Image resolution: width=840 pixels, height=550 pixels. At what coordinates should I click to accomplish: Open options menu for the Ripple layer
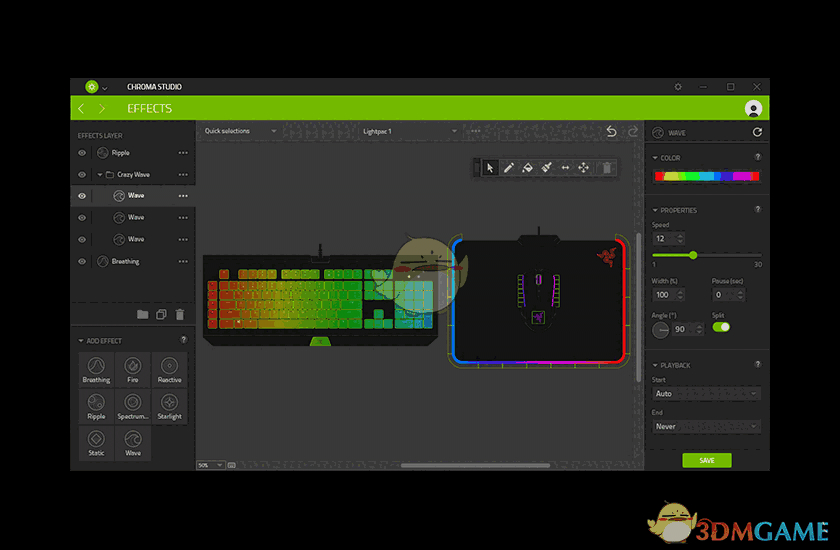[183, 153]
